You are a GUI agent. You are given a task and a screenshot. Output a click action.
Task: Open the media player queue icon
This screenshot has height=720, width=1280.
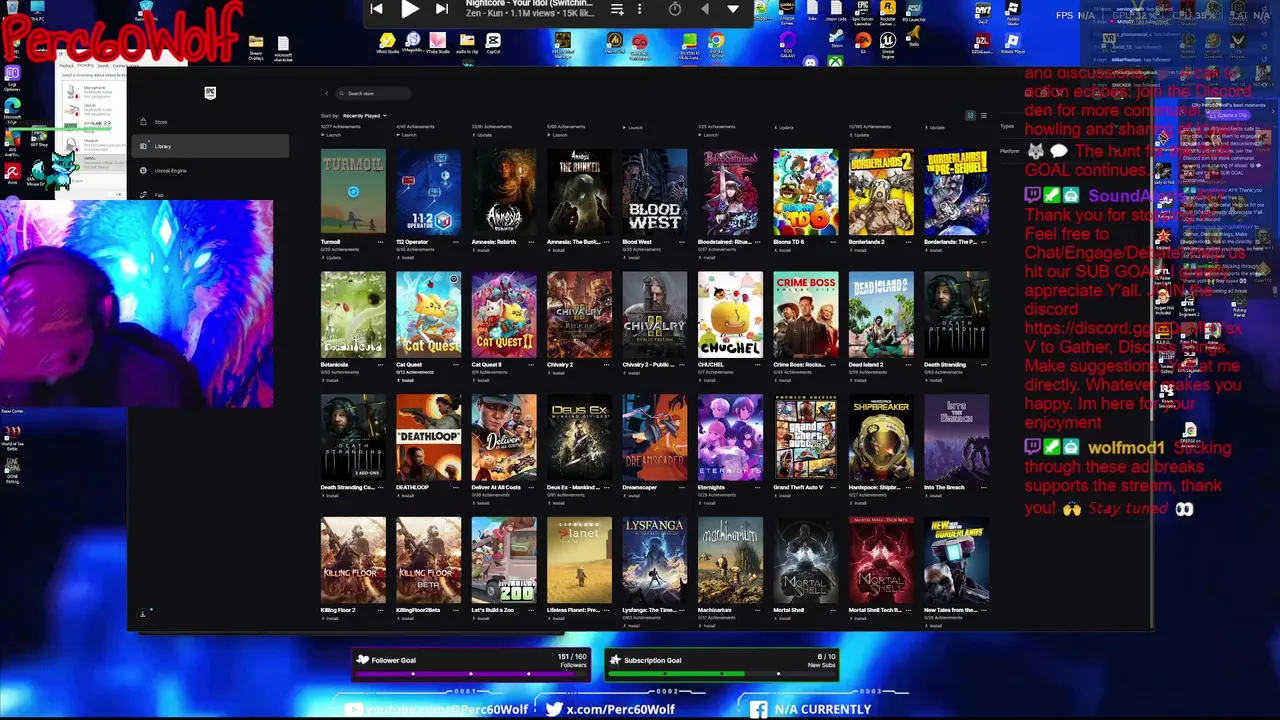(617, 9)
